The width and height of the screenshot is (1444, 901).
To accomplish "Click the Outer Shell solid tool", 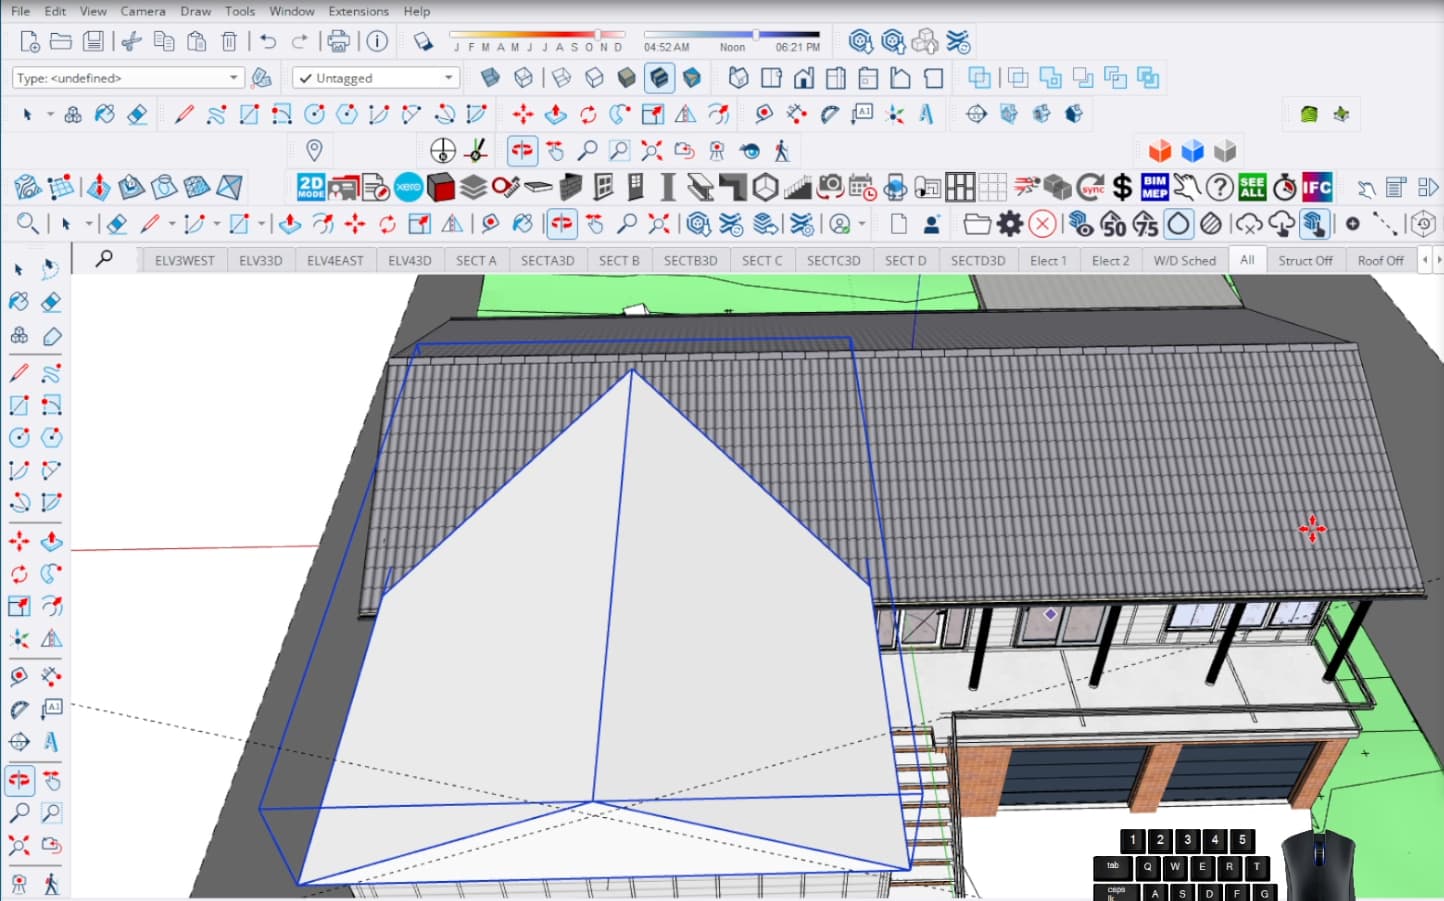I will pos(979,78).
